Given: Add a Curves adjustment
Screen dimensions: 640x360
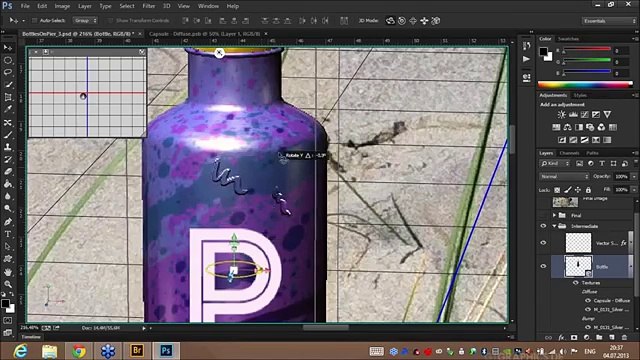Looking at the screenshot, I should point(584,115).
